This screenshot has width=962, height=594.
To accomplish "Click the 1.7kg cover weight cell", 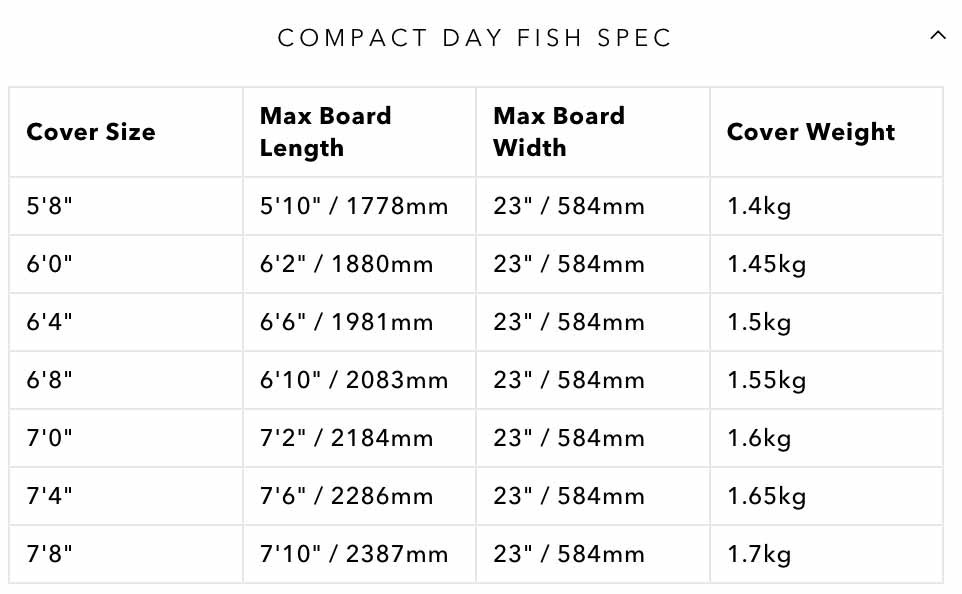I will click(x=759, y=555).
